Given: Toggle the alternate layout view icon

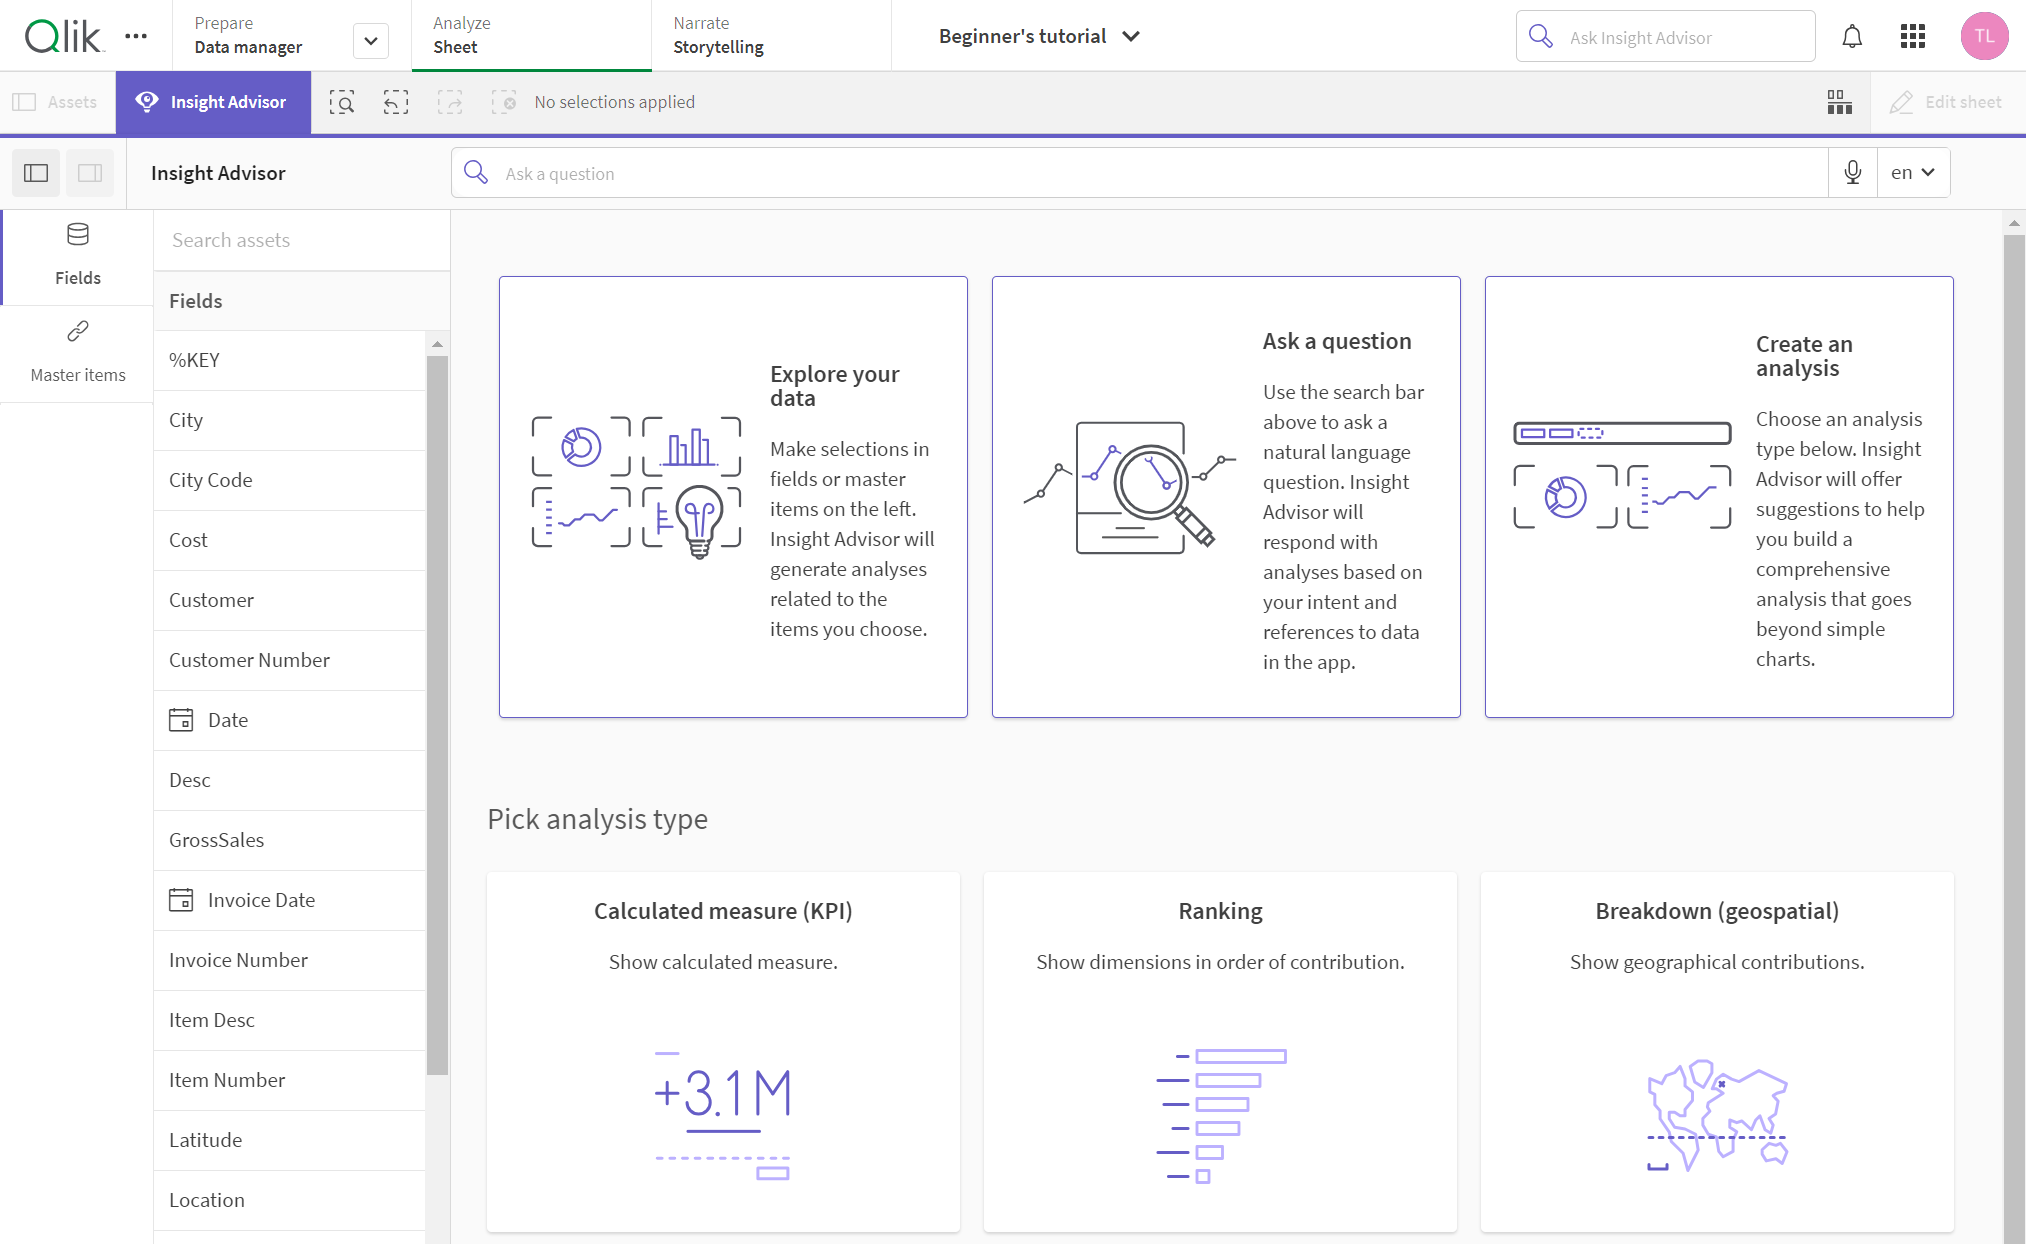Looking at the screenshot, I should tap(90, 172).
